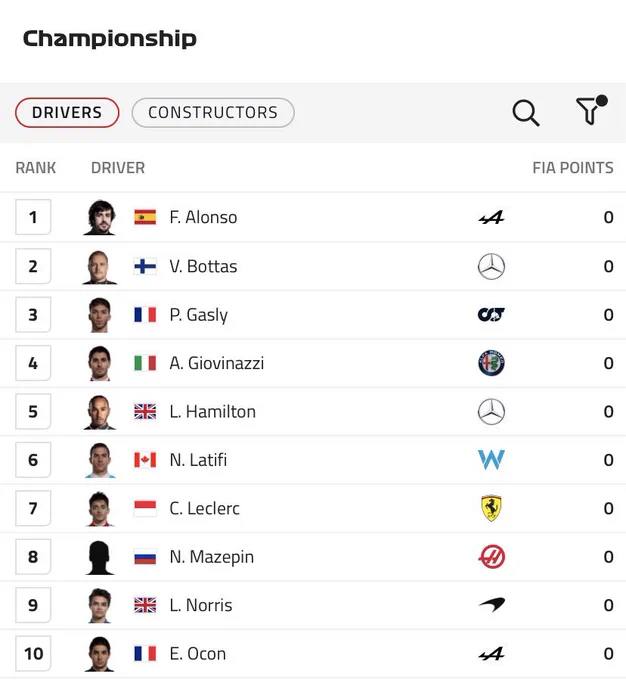Screen dimensions: 626x680
Task: Open F. Alonso driver name
Action: point(203,217)
